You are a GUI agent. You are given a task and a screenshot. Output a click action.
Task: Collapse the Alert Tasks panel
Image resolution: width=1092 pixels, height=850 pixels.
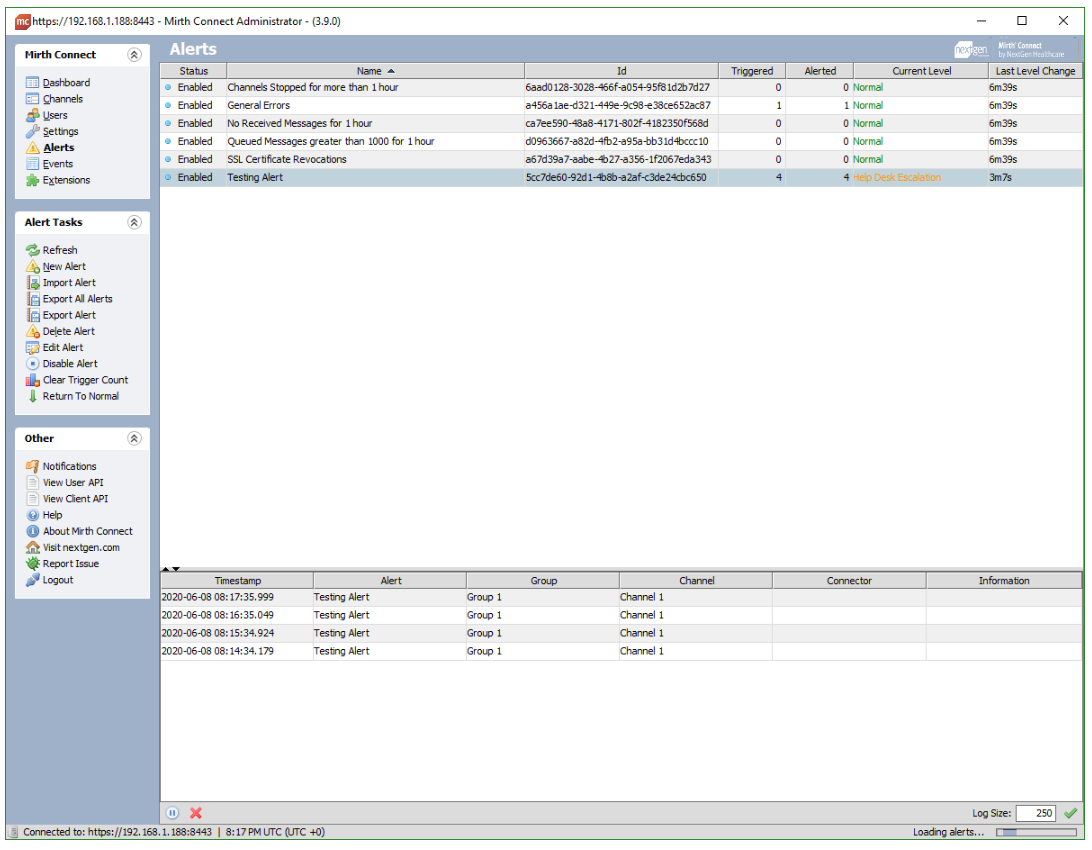pyautogui.click(x=134, y=222)
